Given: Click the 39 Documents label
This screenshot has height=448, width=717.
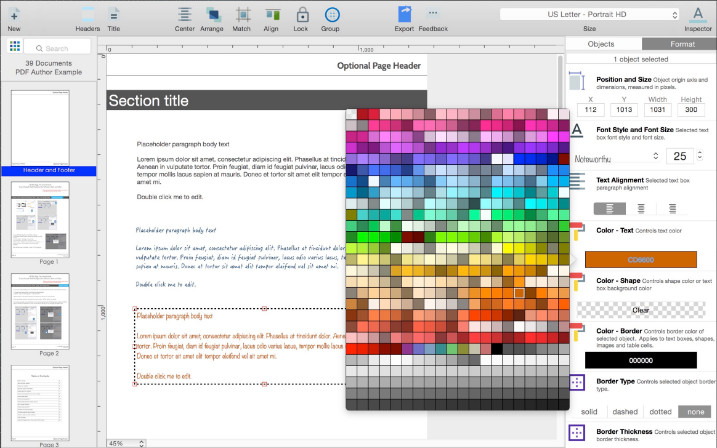Looking at the screenshot, I should (48, 63).
